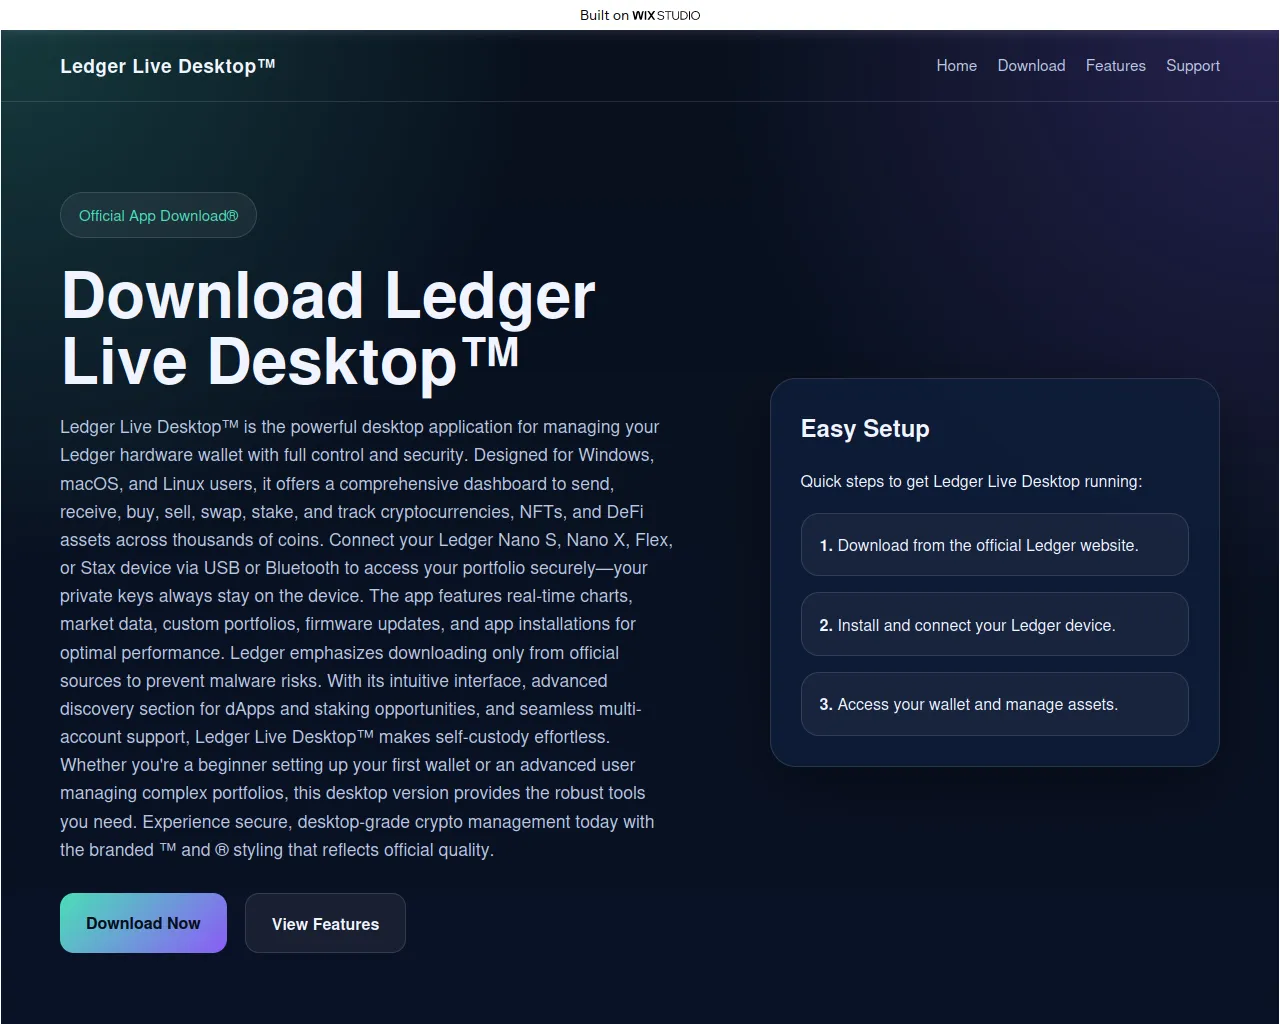Click the View Features button
This screenshot has height=1024, width=1280.
[x=325, y=923]
